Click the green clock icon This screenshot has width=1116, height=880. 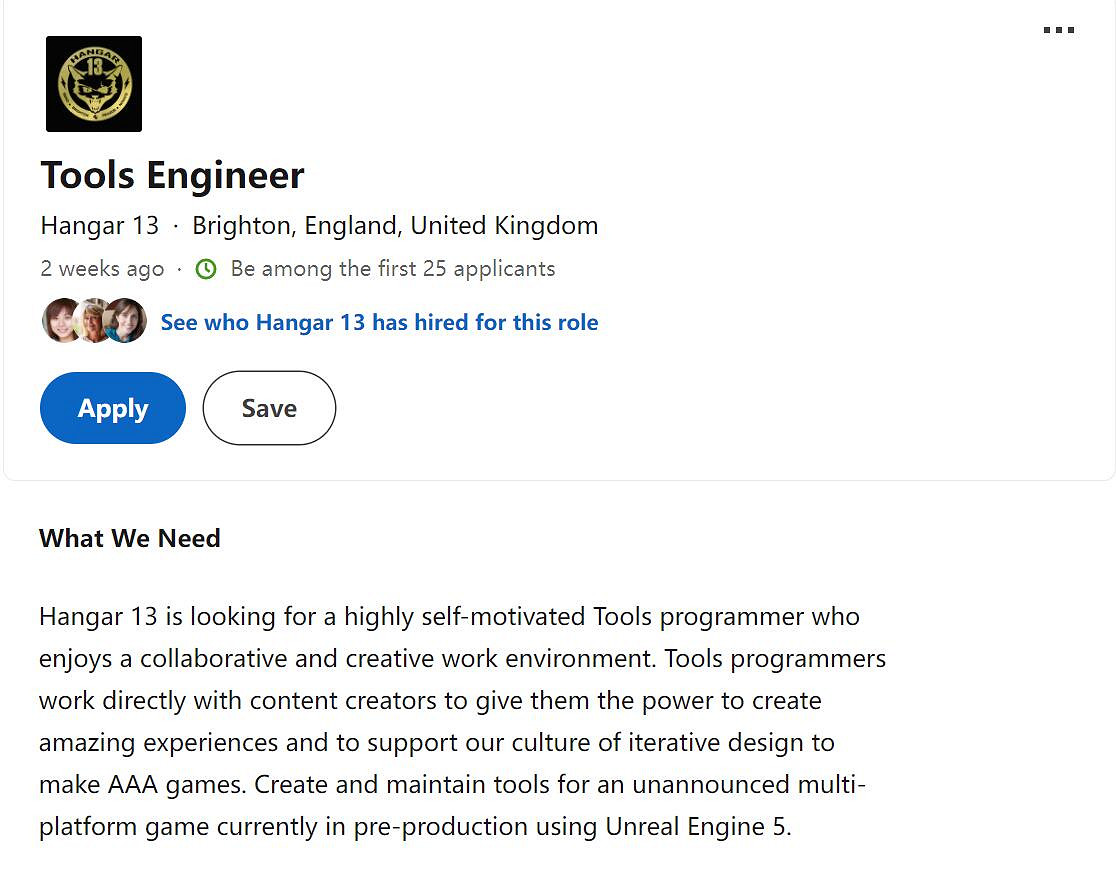point(206,269)
